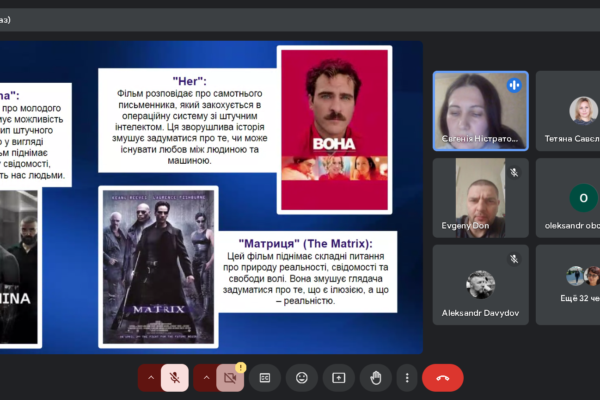Image resolution: width=600 pixels, height=400 pixels.
Task: Click the Matrix movie poster in presentation
Action: click(158, 267)
